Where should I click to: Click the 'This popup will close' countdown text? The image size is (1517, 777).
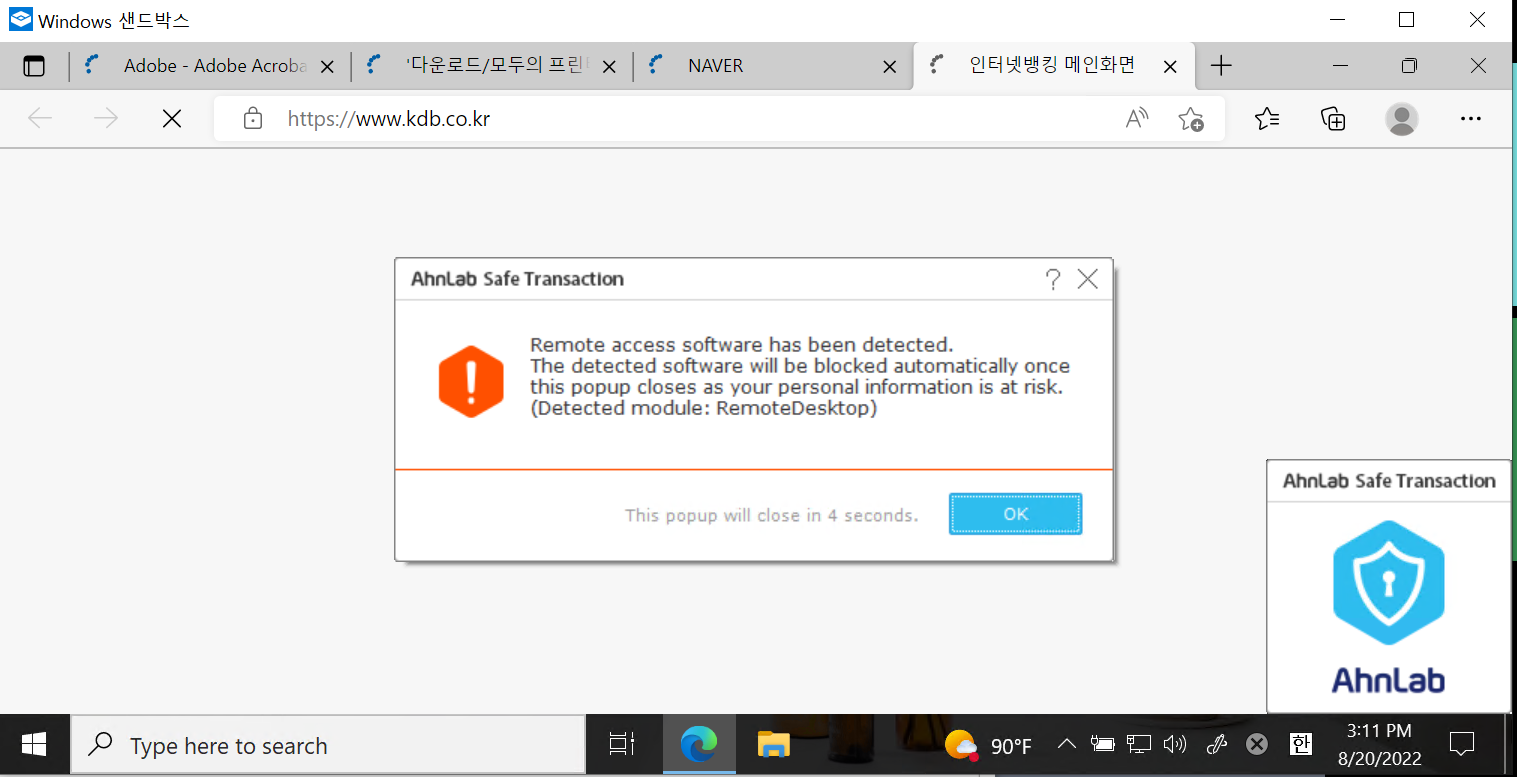[771, 516]
